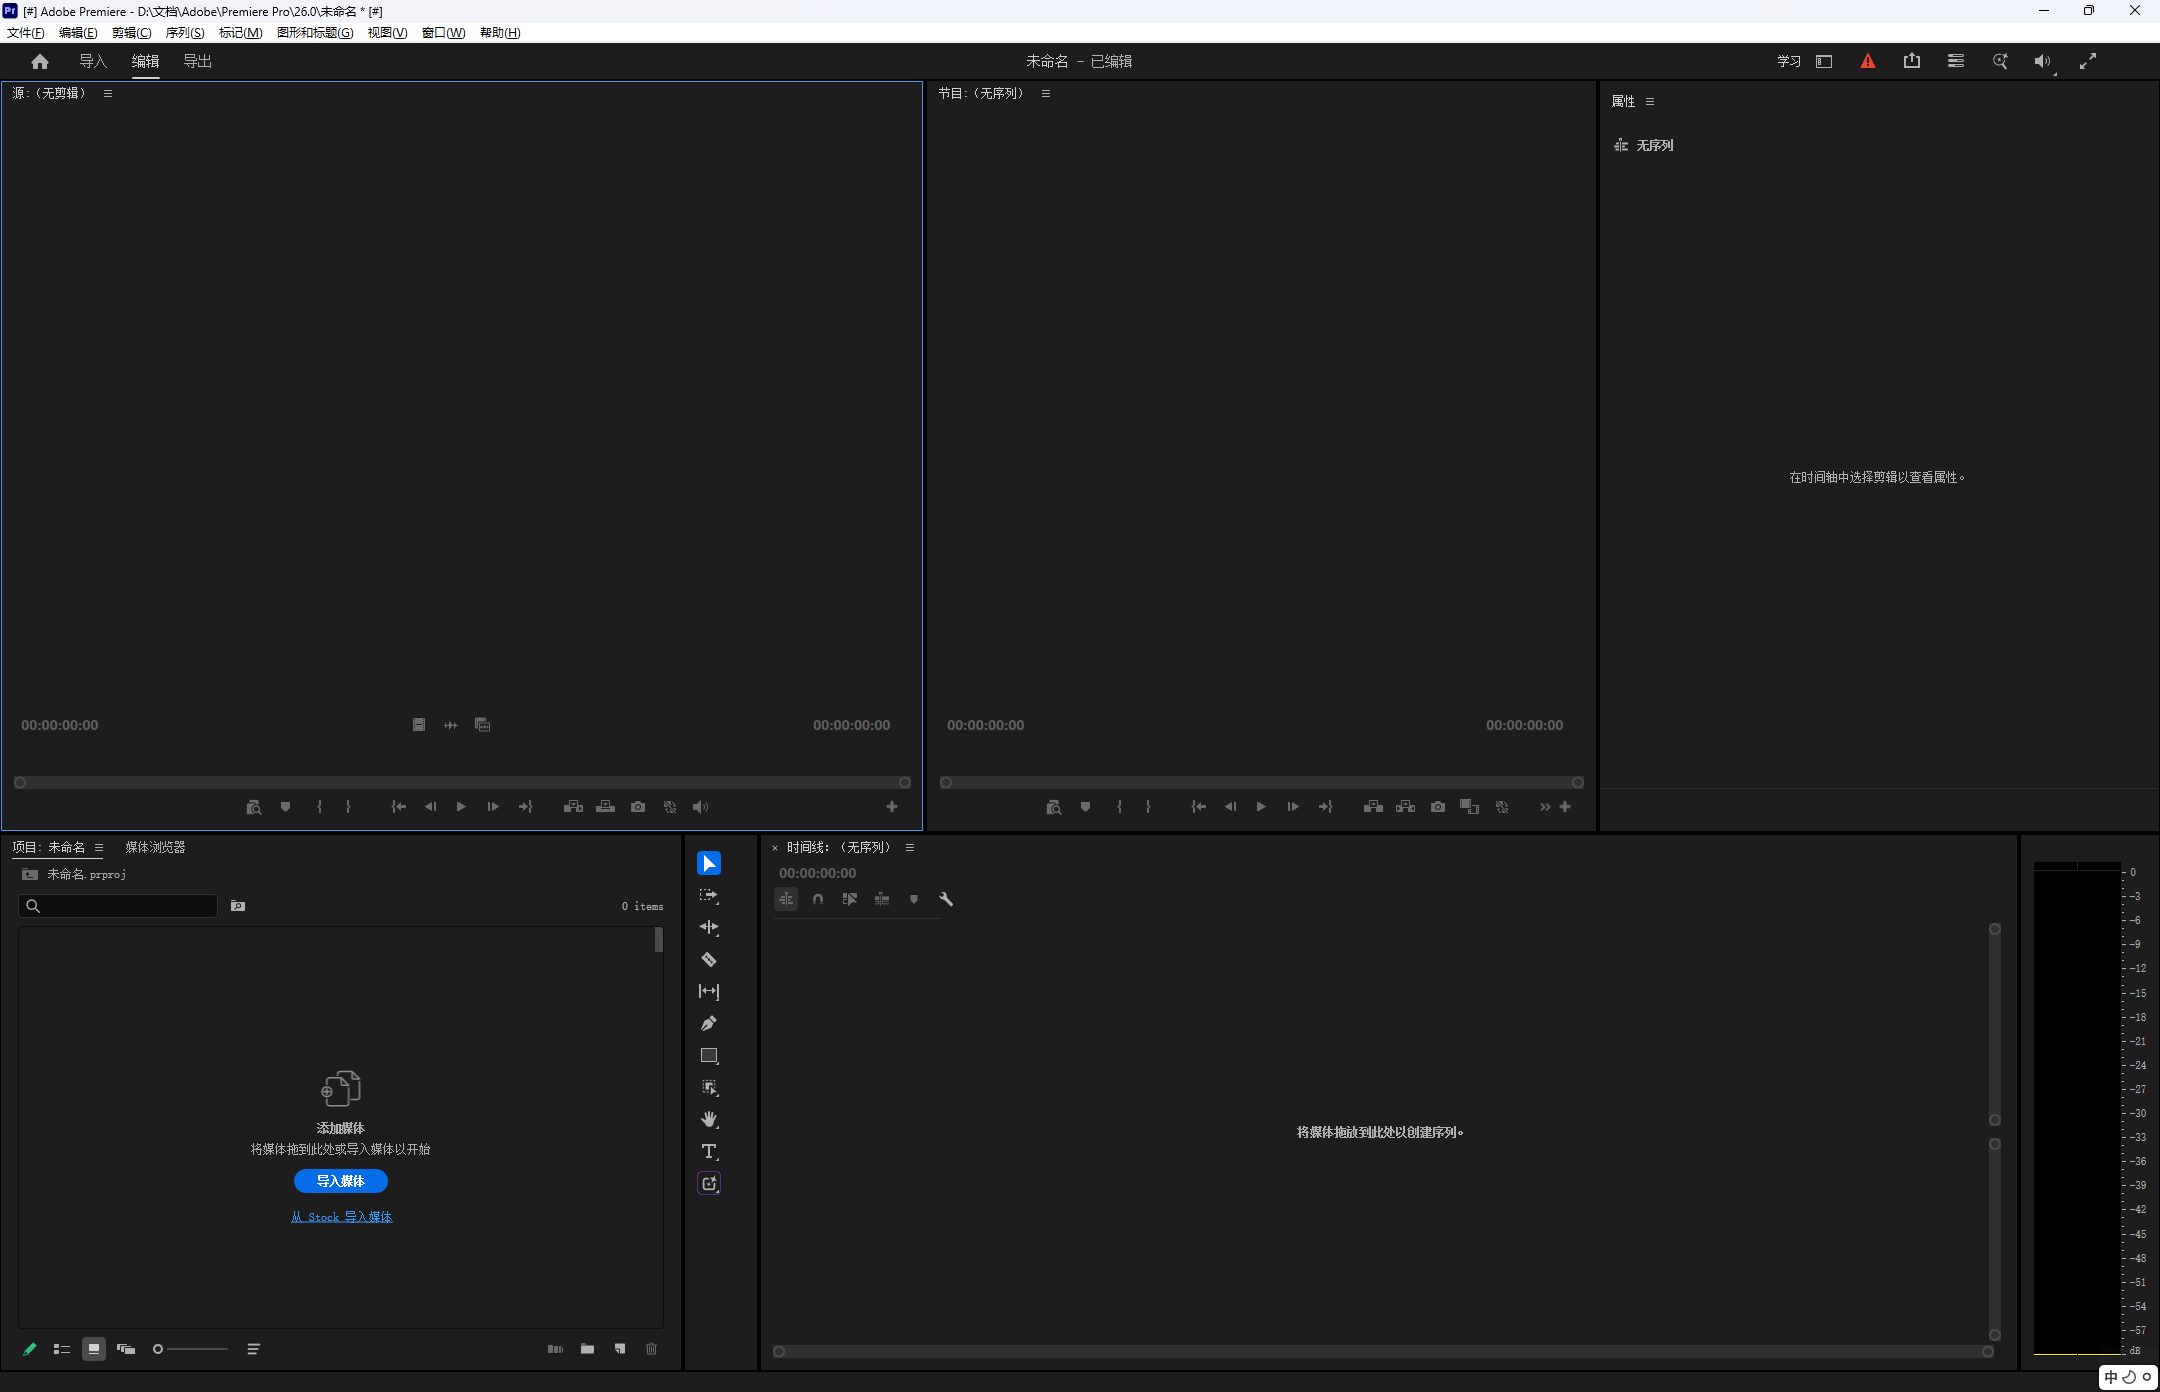Open the quick export share icon
This screenshot has height=1392, width=2160.
(x=1912, y=61)
